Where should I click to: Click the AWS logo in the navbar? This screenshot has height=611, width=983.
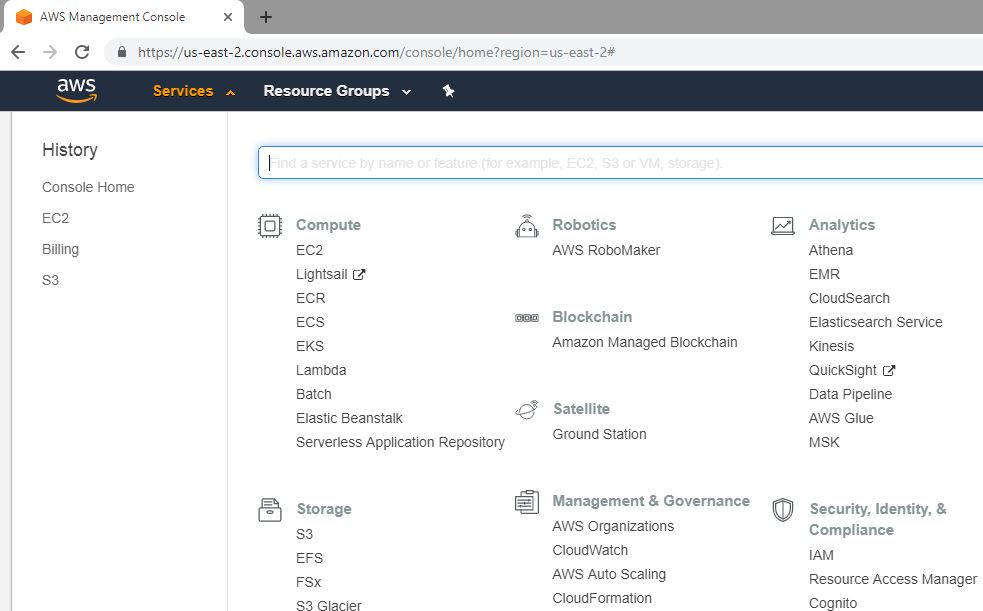point(76,90)
